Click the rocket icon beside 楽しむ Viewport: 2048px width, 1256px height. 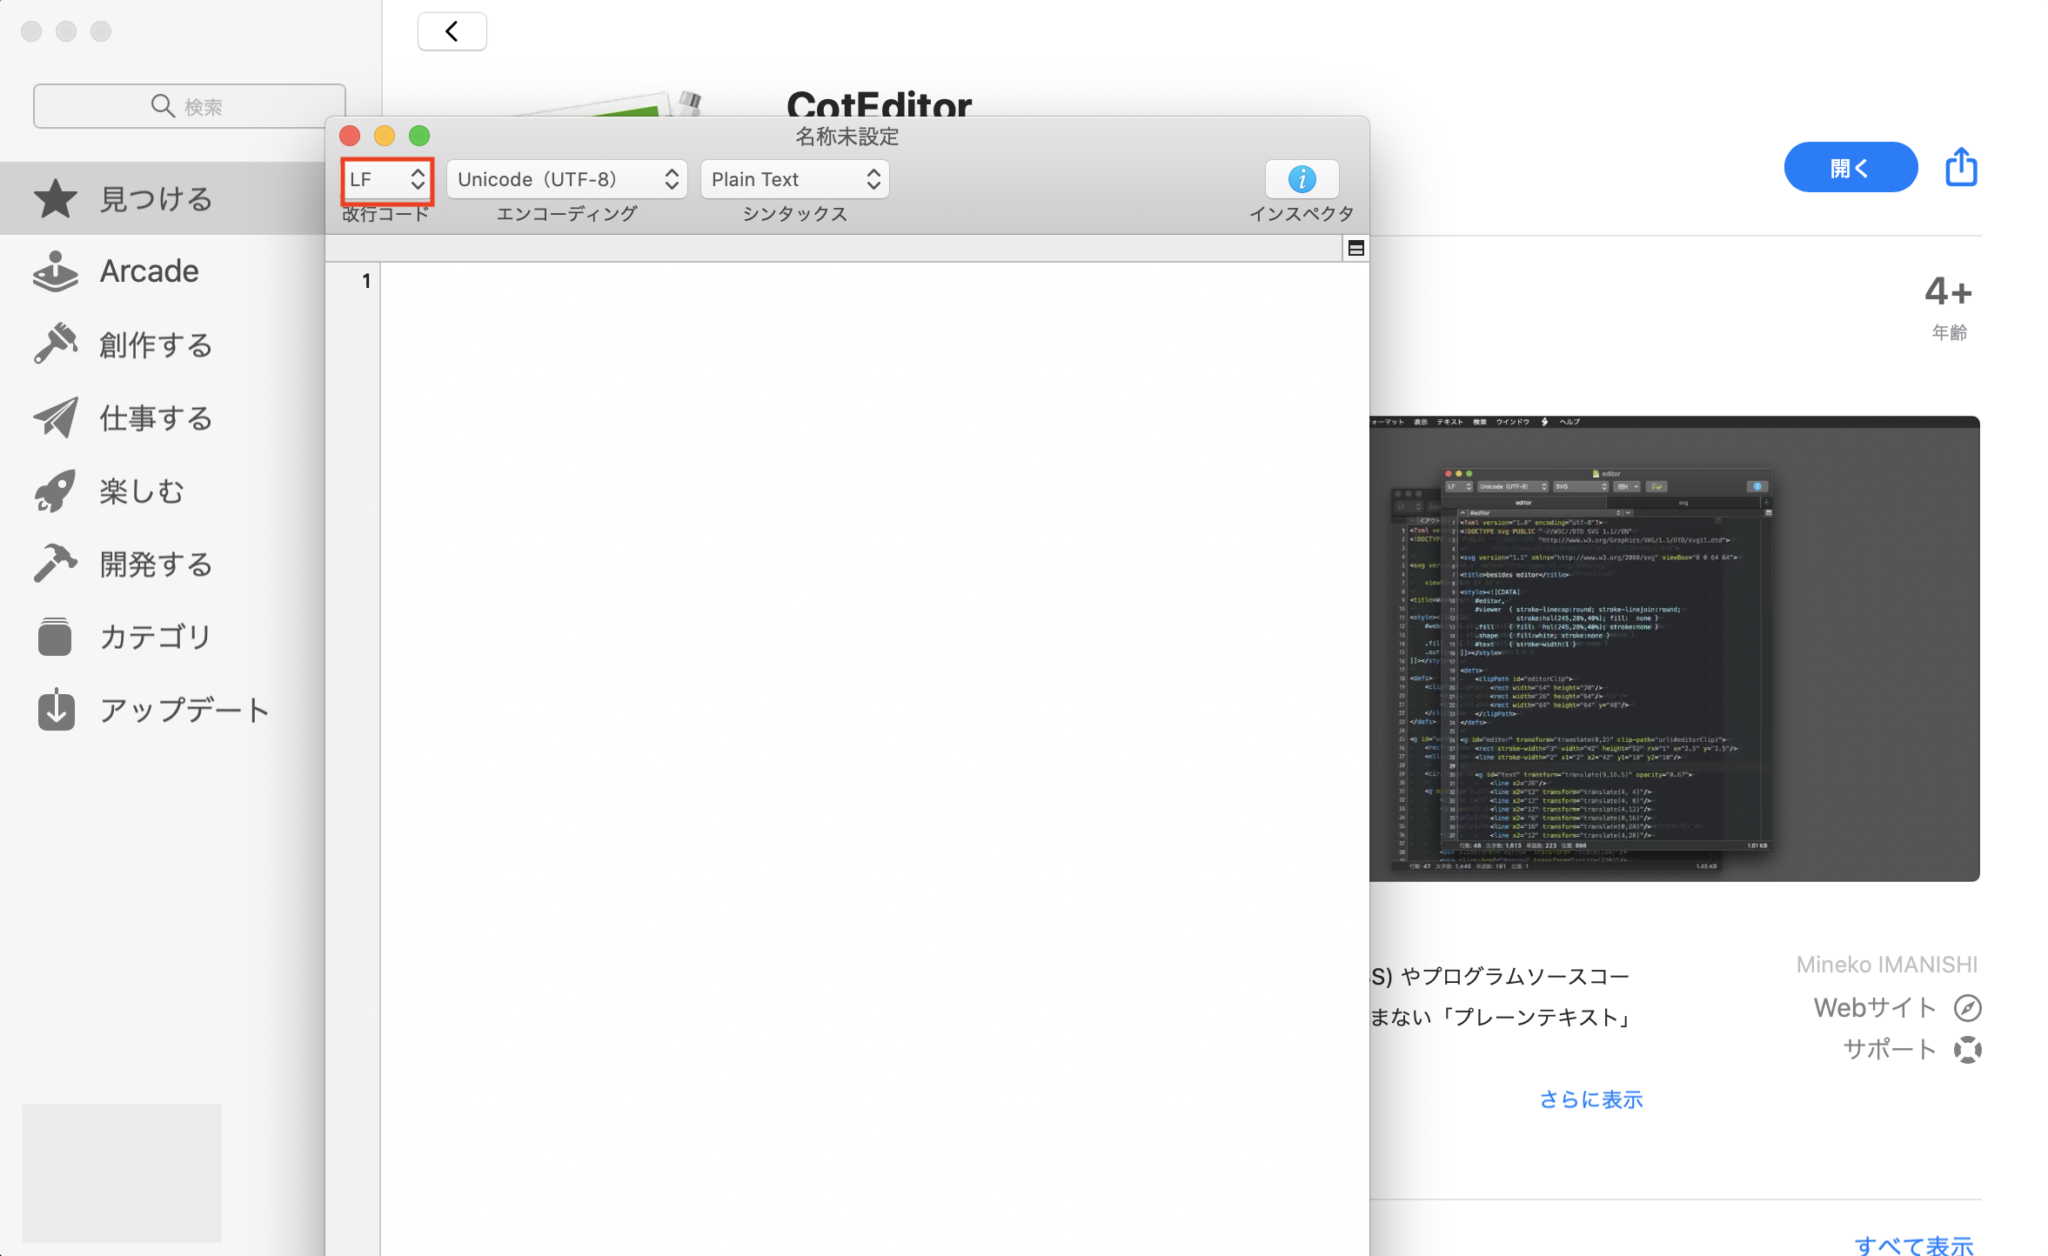[55, 490]
